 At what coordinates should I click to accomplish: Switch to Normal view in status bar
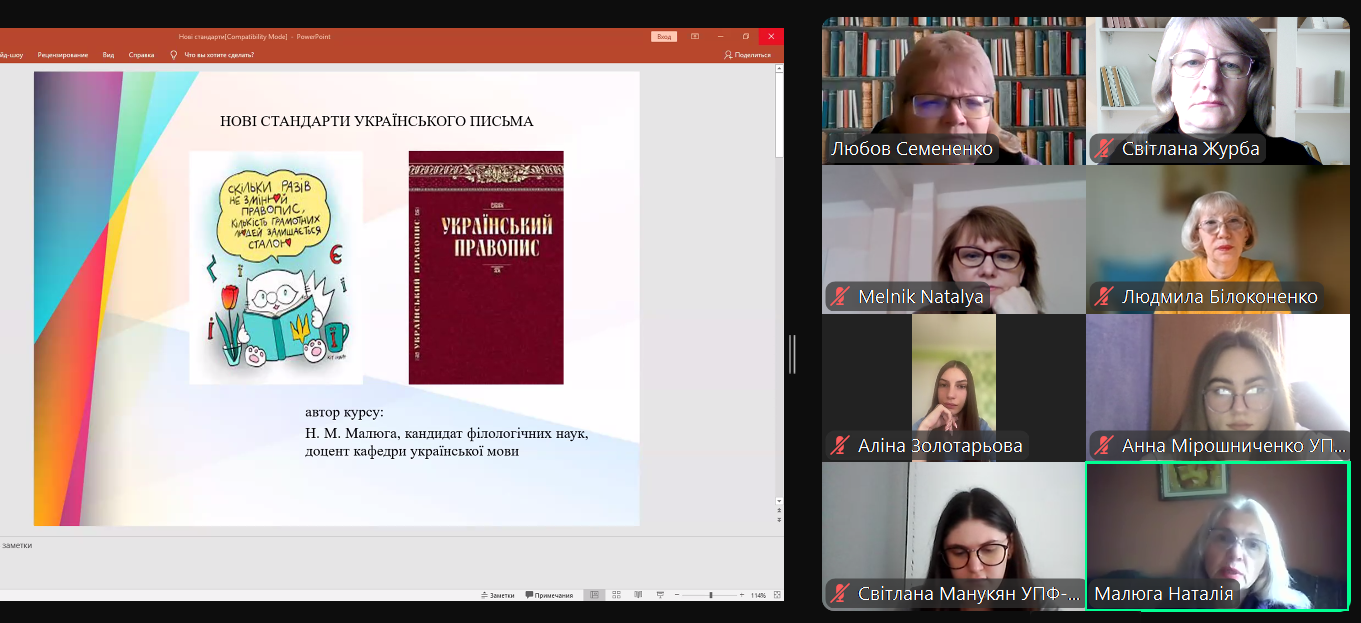click(594, 595)
